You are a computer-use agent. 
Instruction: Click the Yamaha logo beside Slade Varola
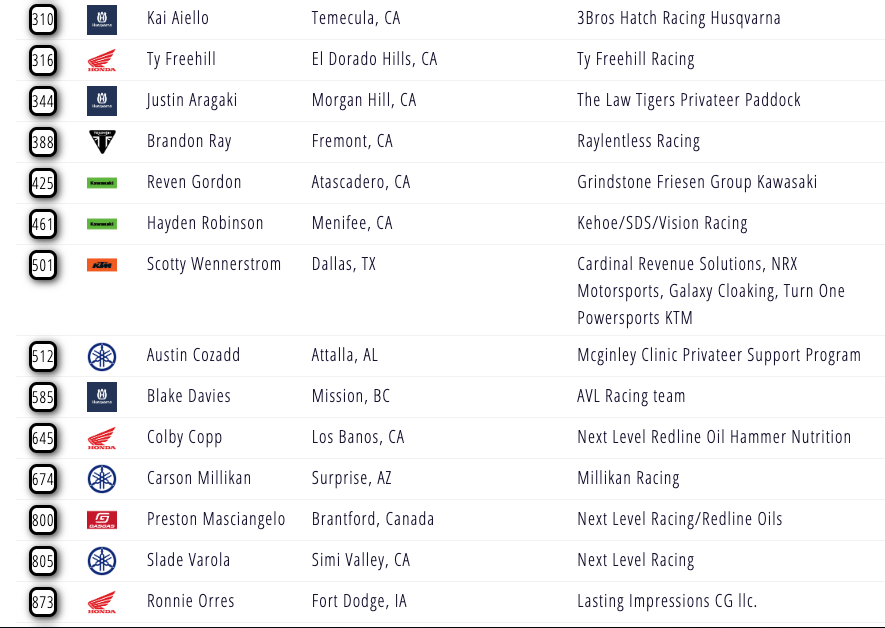pyautogui.click(x=101, y=561)
